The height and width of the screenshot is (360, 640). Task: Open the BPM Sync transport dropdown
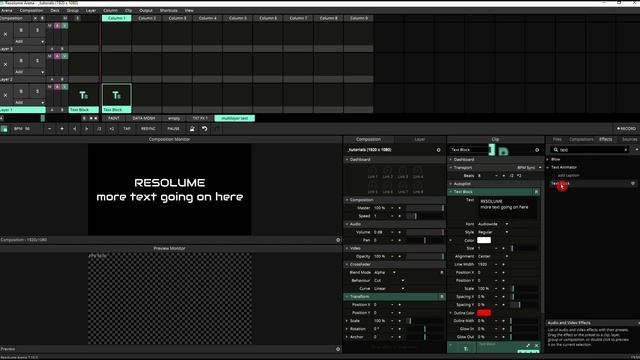529,168
